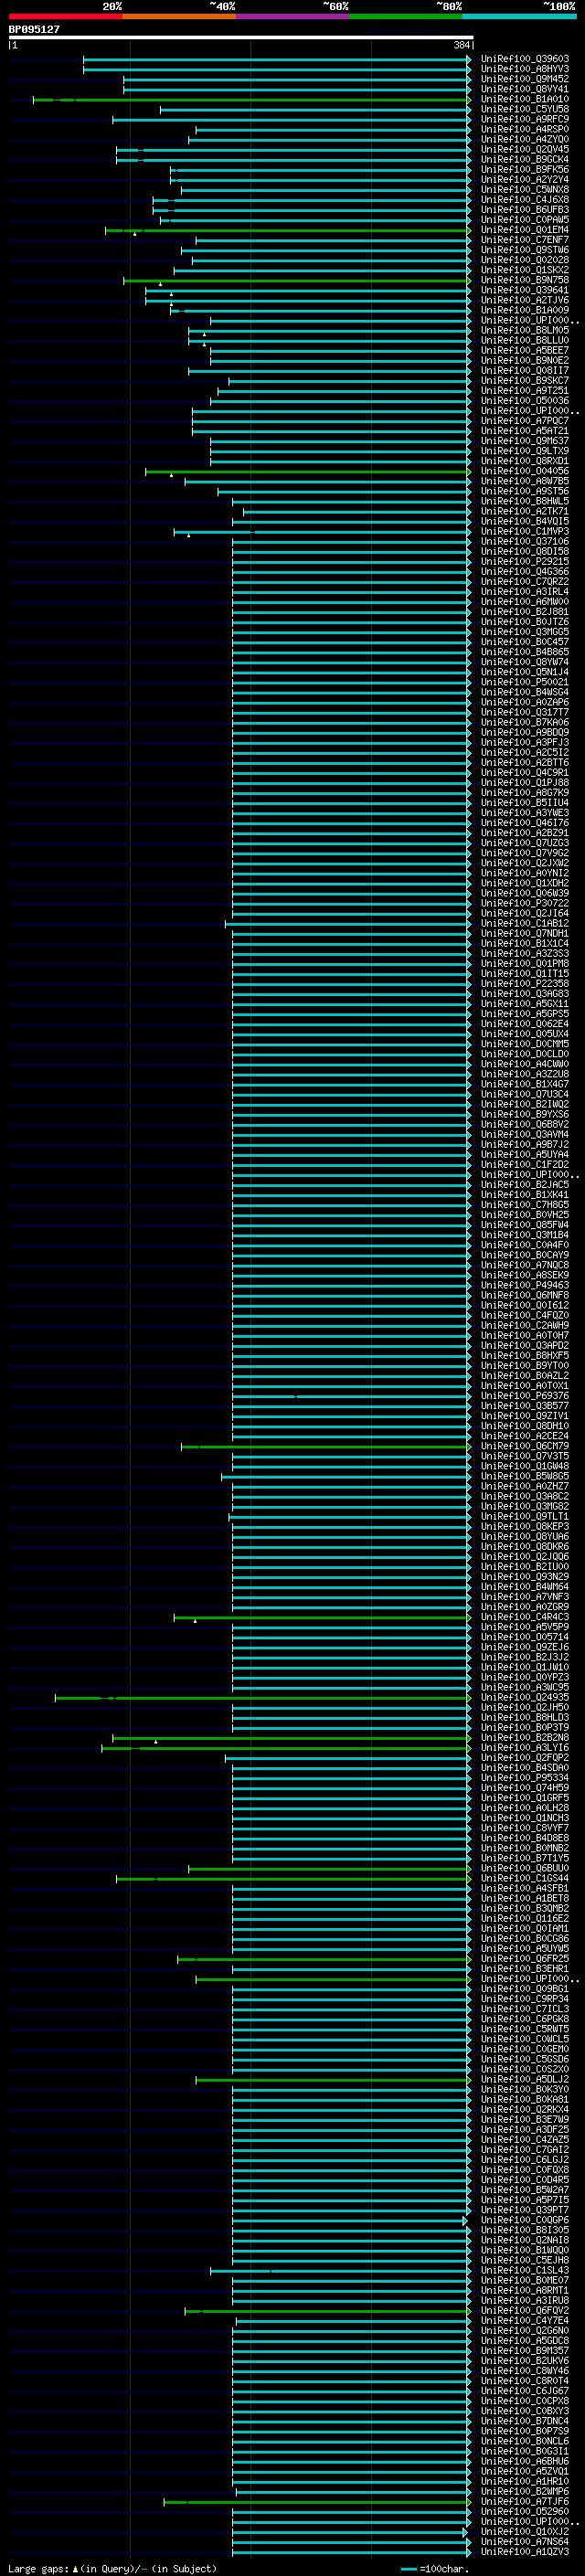
Task: Click the white query sequence bar
Action: click(241, 38)
